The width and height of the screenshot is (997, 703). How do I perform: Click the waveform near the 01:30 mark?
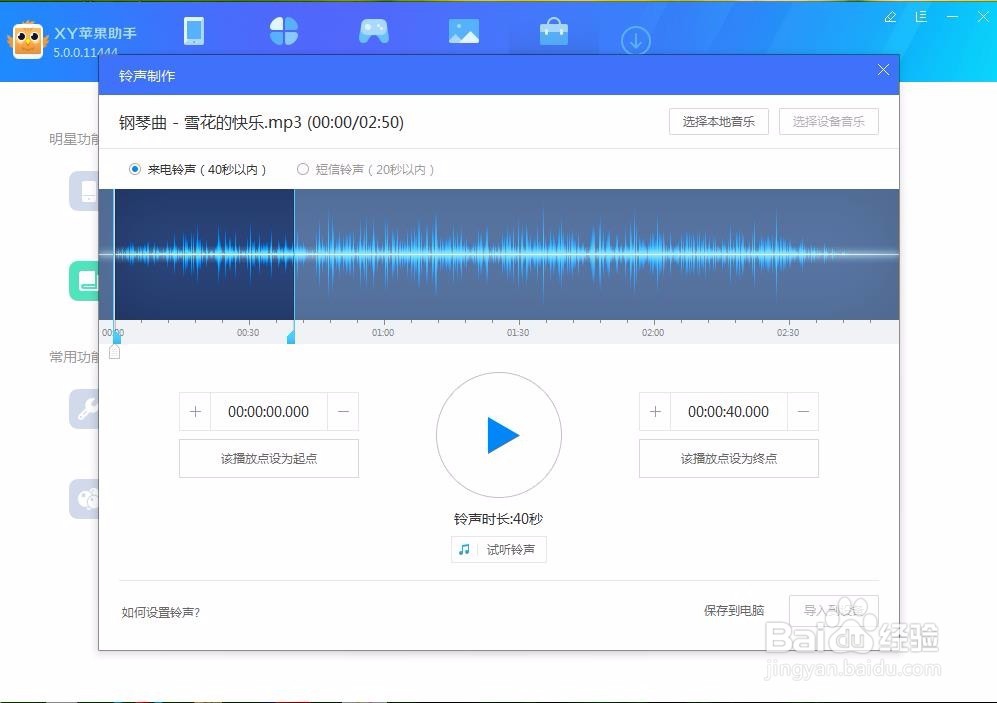click(x=518, y=254)
